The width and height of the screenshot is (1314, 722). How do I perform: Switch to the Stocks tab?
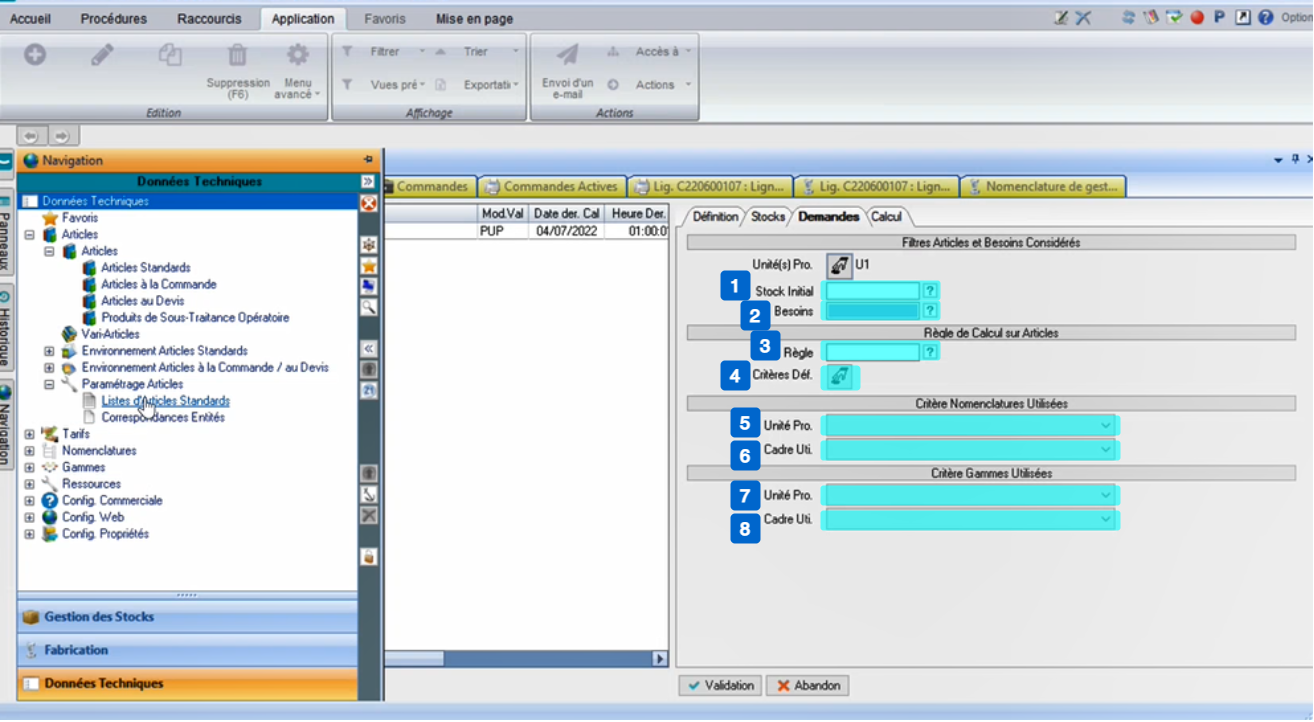coord(768,217)
